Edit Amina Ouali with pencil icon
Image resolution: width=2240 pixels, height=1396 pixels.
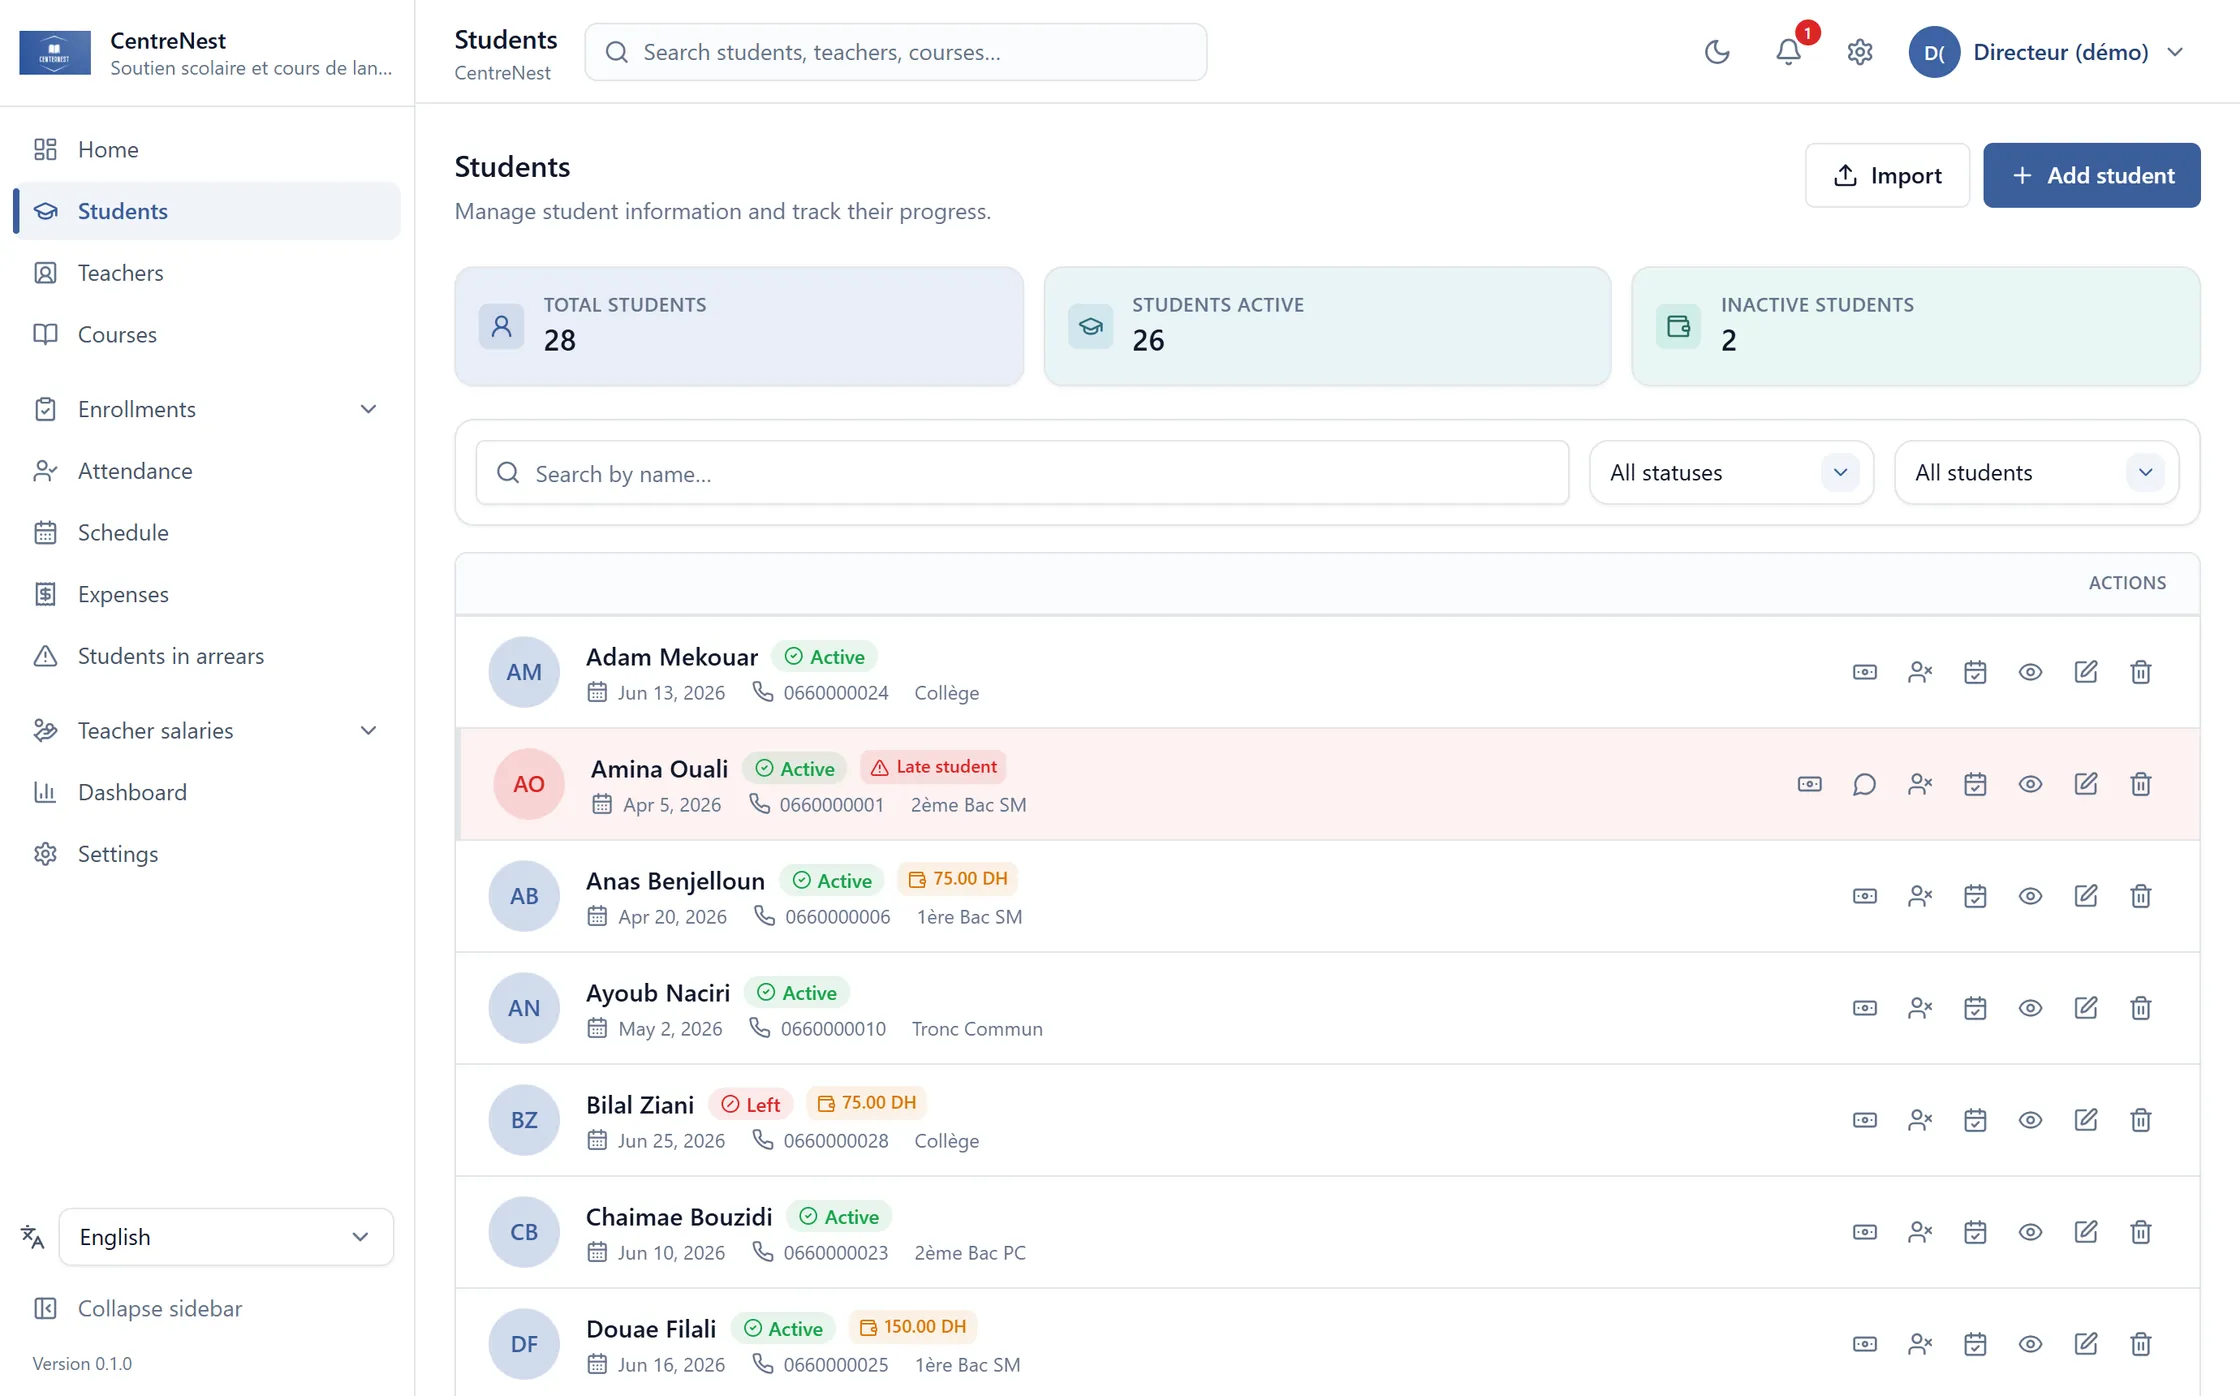pyautogui.click(x=2085, y=784)
